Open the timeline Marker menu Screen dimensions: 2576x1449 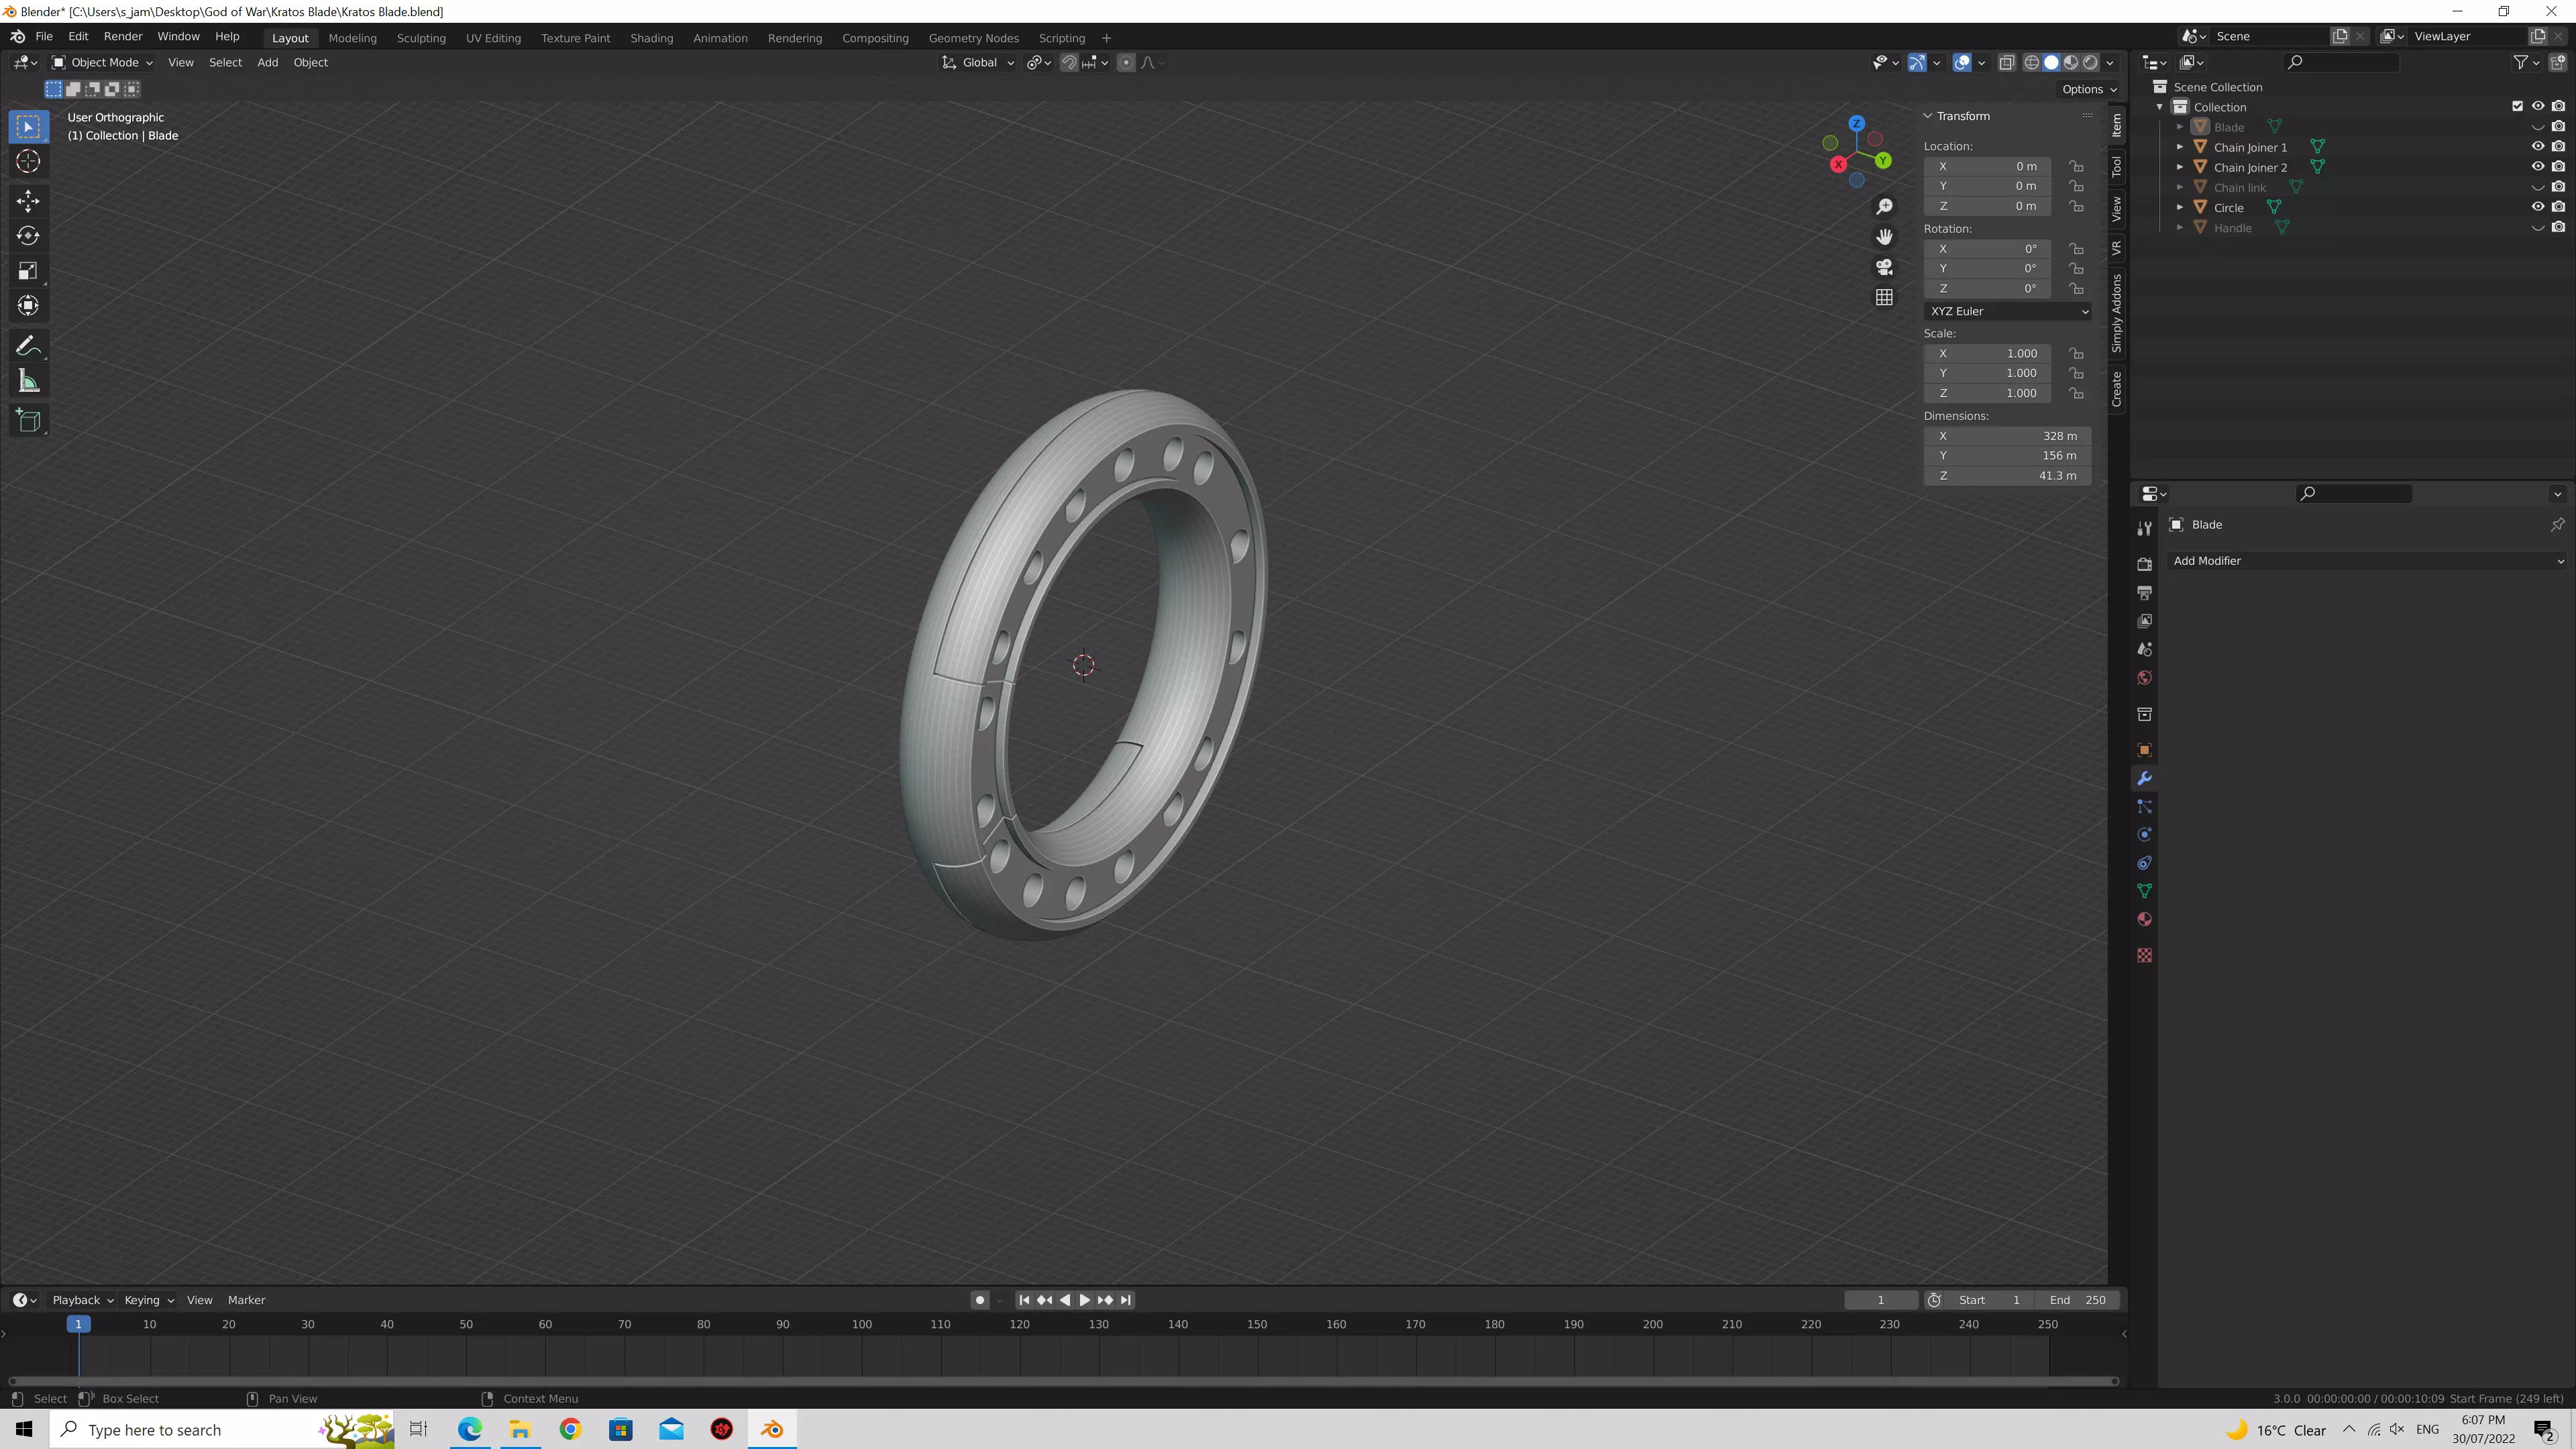click(246, 1300)
